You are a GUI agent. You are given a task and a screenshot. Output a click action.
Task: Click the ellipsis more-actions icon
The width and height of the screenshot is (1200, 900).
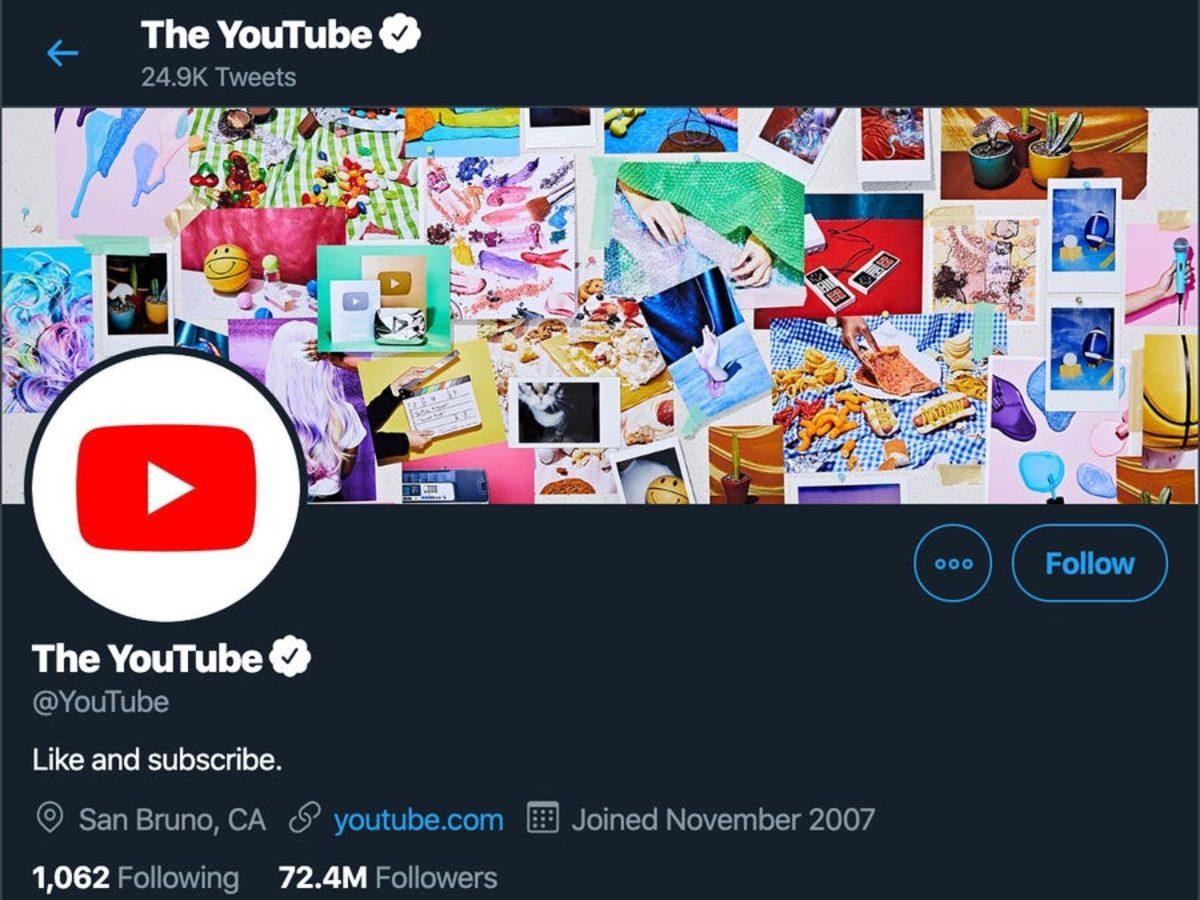click(x=953, y=563)
